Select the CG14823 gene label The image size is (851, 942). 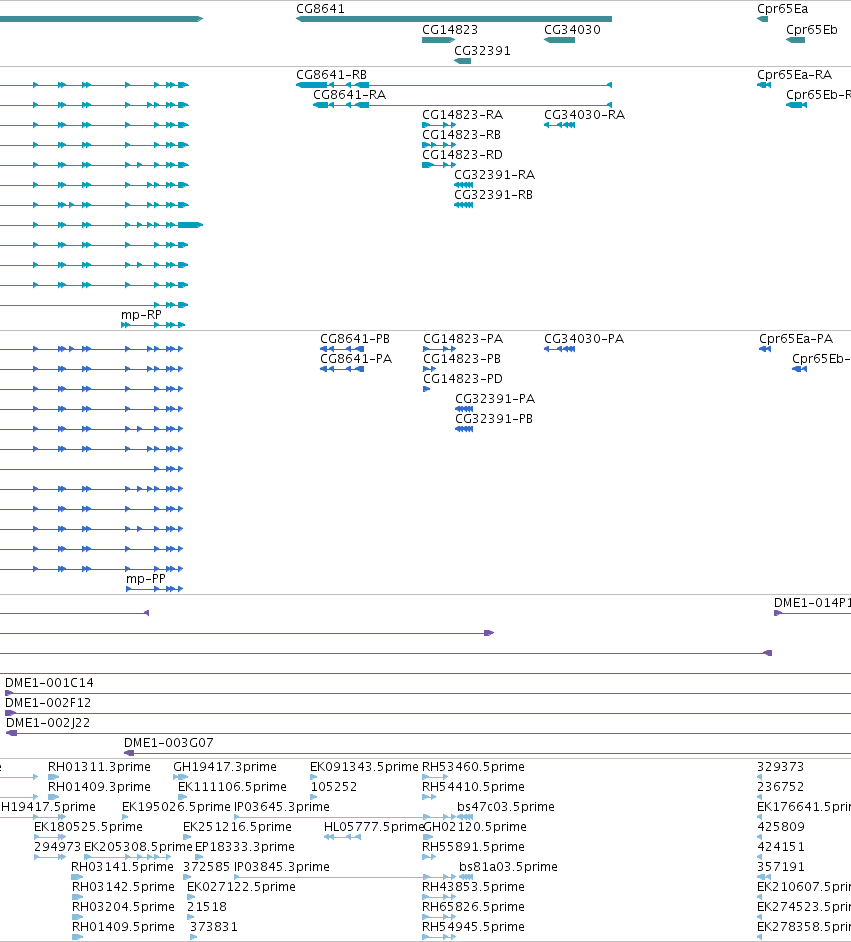[x=450, y=30]
